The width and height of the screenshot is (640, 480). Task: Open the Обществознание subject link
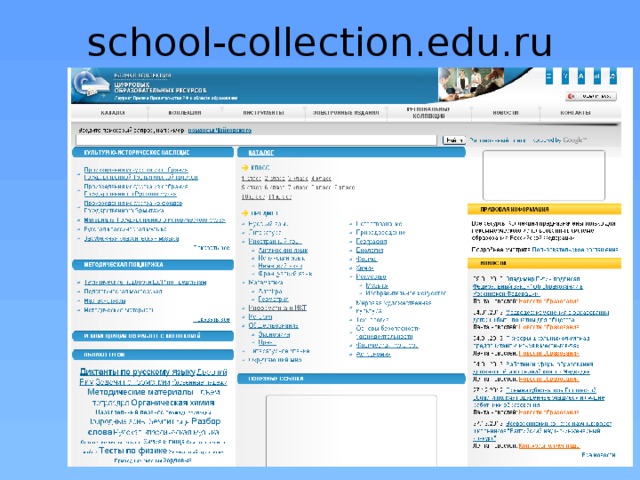pyautogui.click(x=273, y=326)
